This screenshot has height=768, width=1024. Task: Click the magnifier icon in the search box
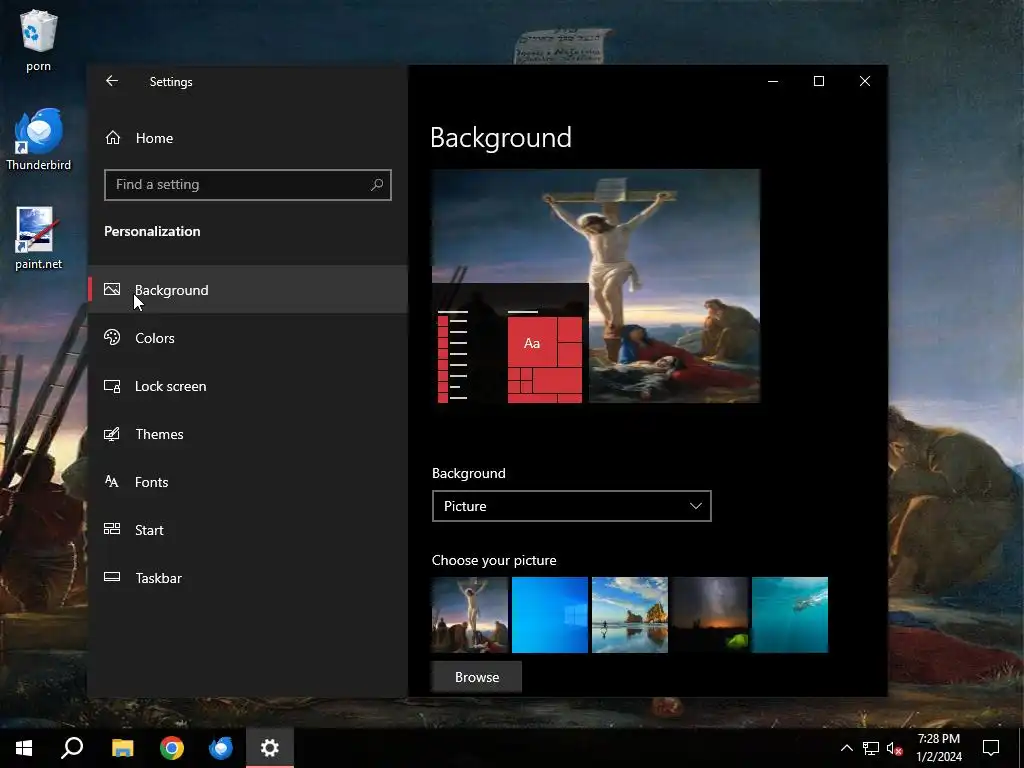point(377,185)
